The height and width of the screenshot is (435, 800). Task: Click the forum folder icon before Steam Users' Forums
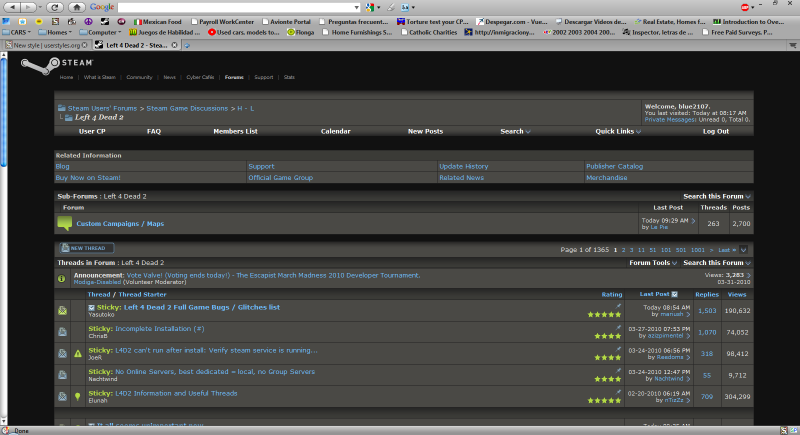coord(62,108)
